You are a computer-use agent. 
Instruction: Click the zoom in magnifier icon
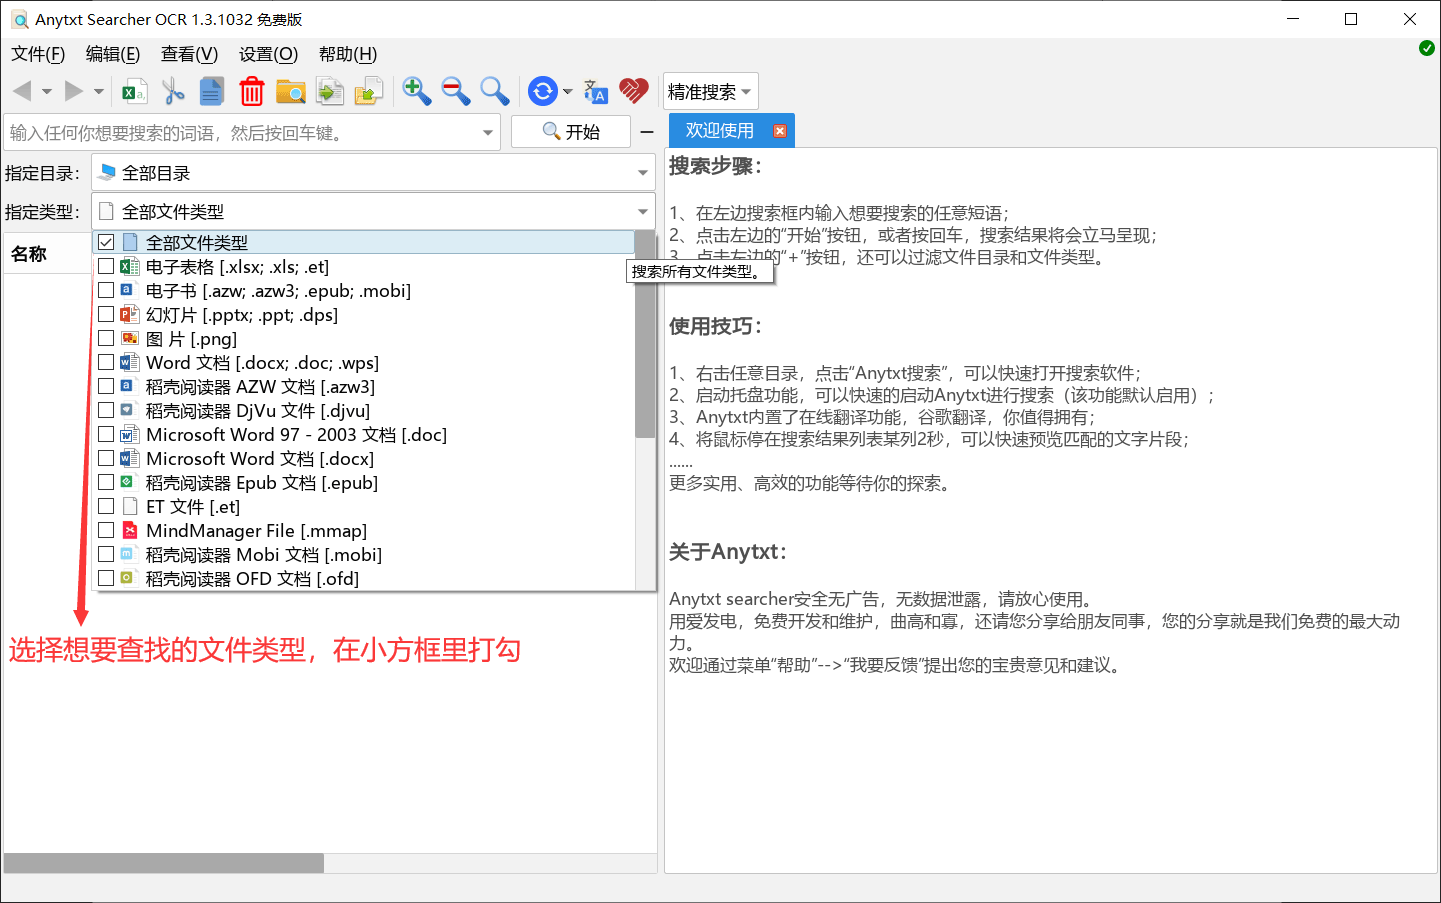[416, 92]
